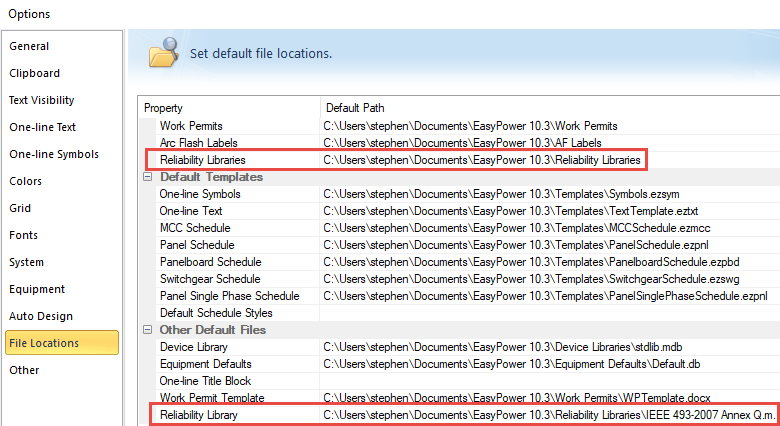
Task: Click the folder icon in the header banner
Action: [164, 53]
